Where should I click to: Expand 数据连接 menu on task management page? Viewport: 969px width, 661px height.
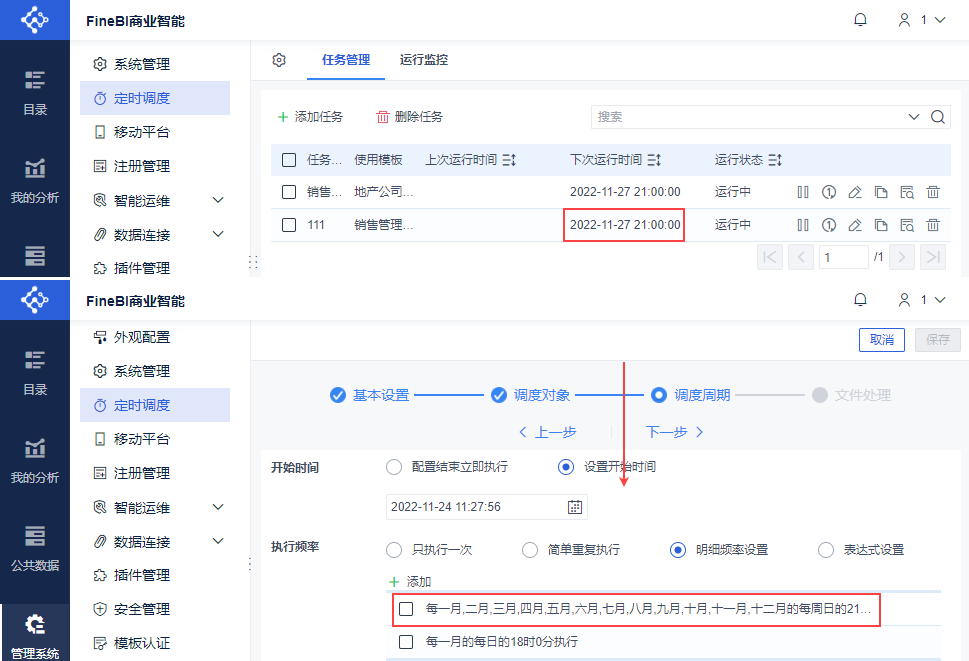click(218, 234)
